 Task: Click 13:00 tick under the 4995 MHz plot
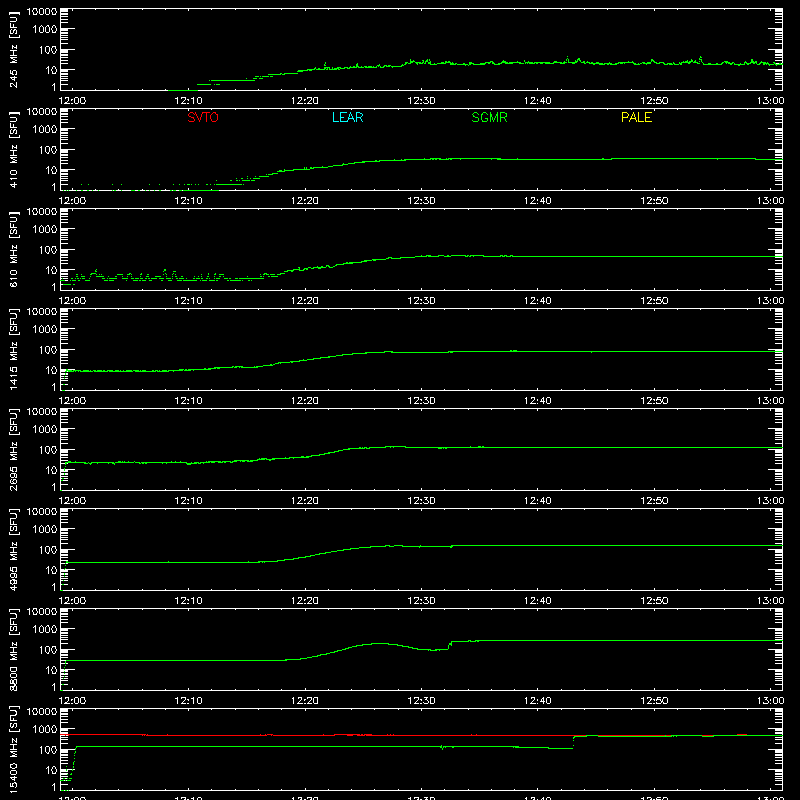pos(770,601)
